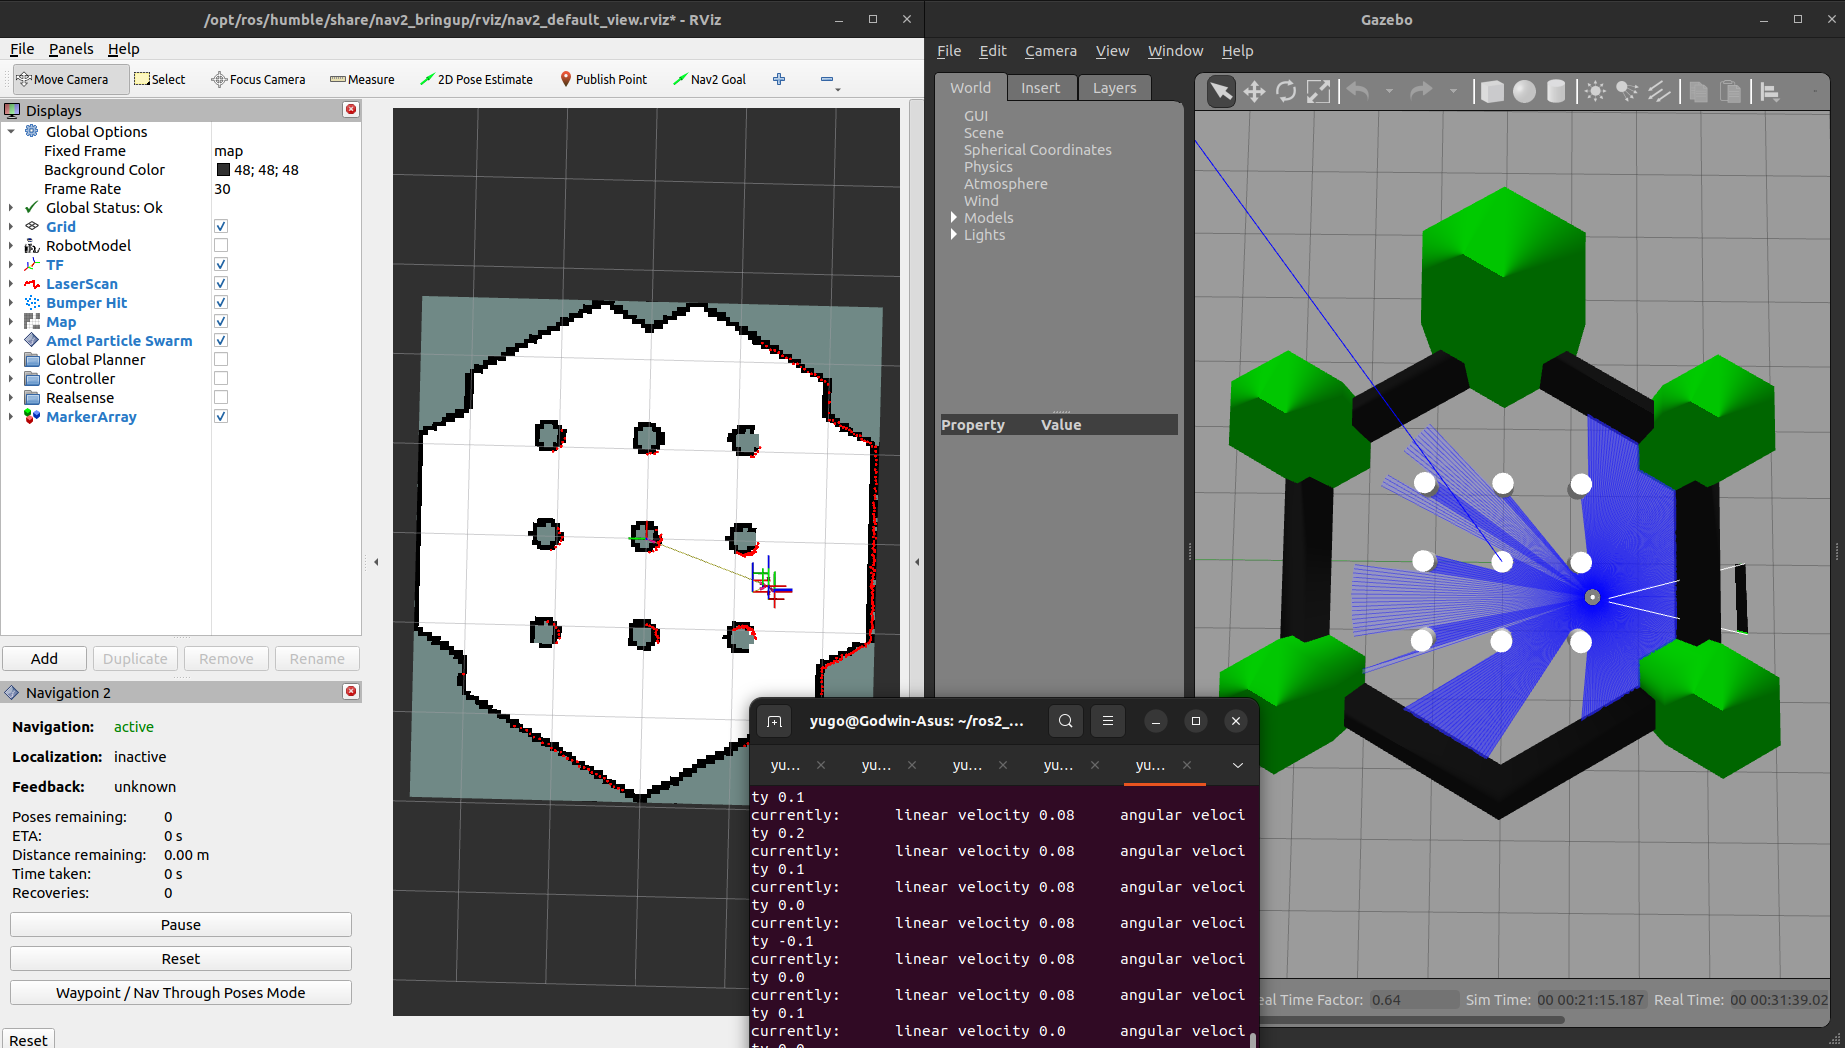Image resolution: width=1845 pixels, height=1048 pixels.
Task: Disable the LaserScan display checkbox
Action: (221, 284)
